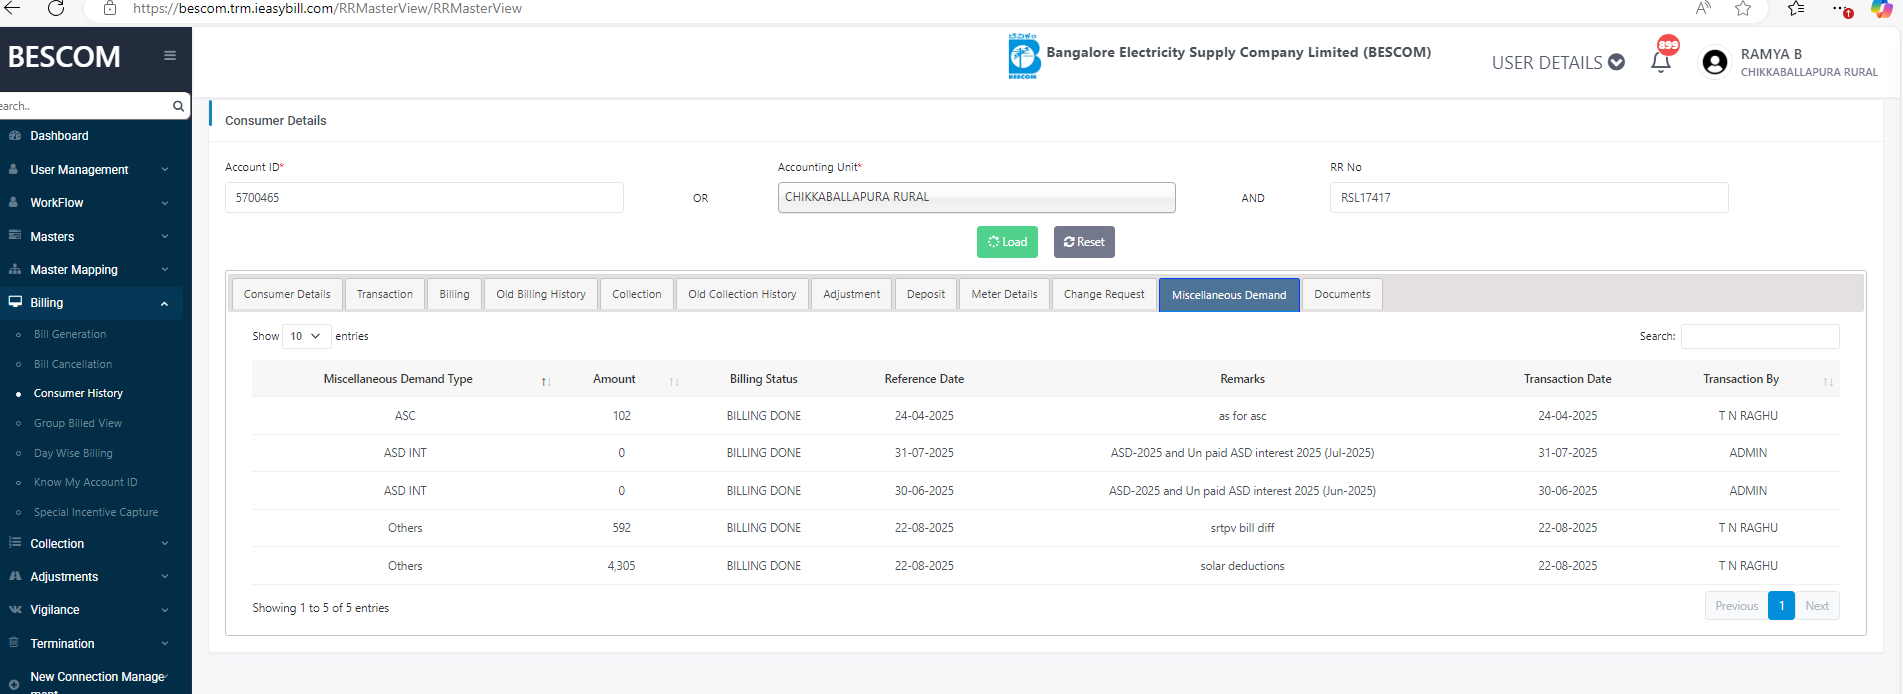The image size is (1903, 694).
Task: Sort by Miscellaneous Demand Type column
Action: [546, 381]
